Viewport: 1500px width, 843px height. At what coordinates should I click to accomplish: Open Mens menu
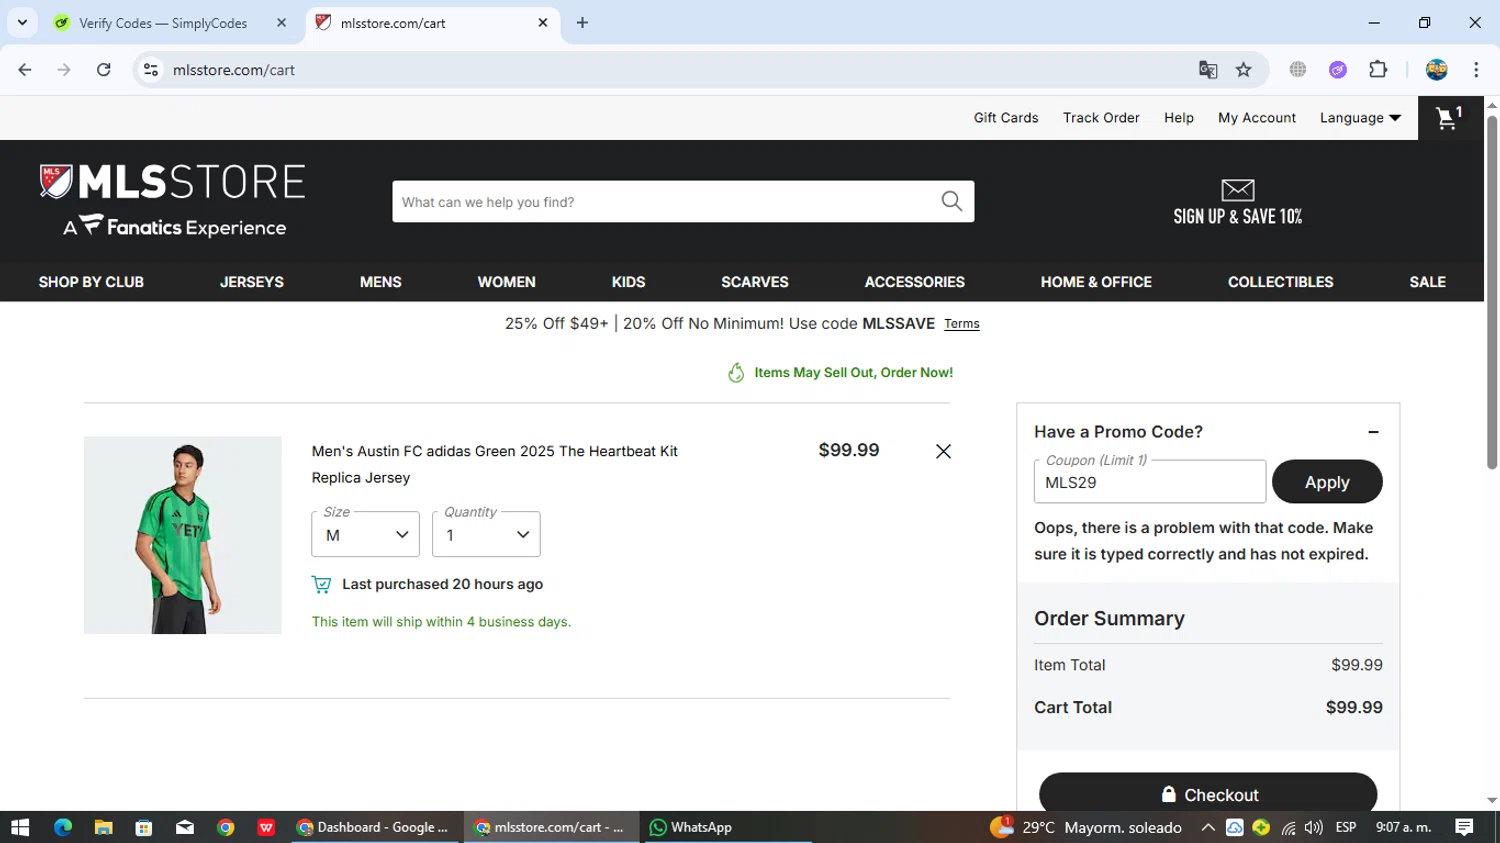pos(380,282)
